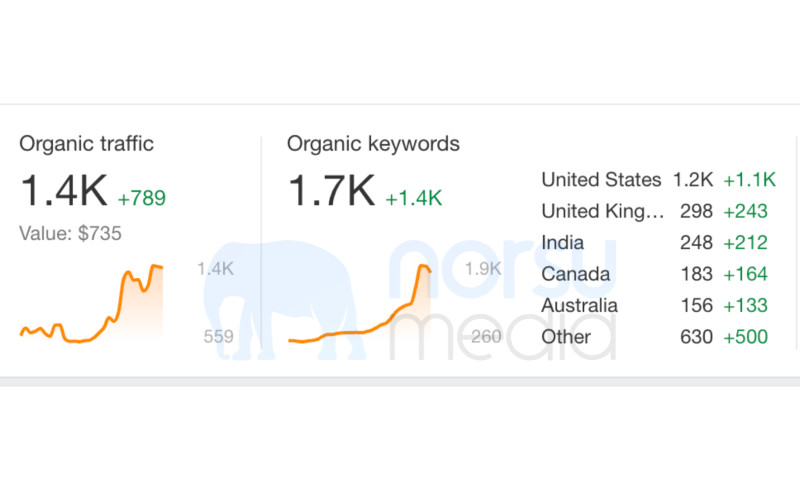Open the Organic traffic heading
This screenshot has width=800, height=480.
(x=86, y=144)
